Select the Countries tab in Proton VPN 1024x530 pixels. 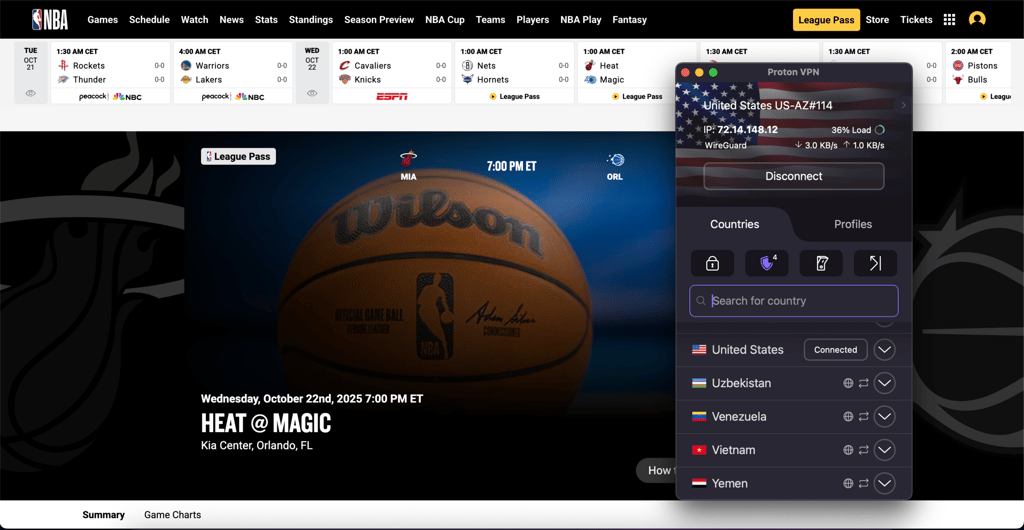pos(735,224)
